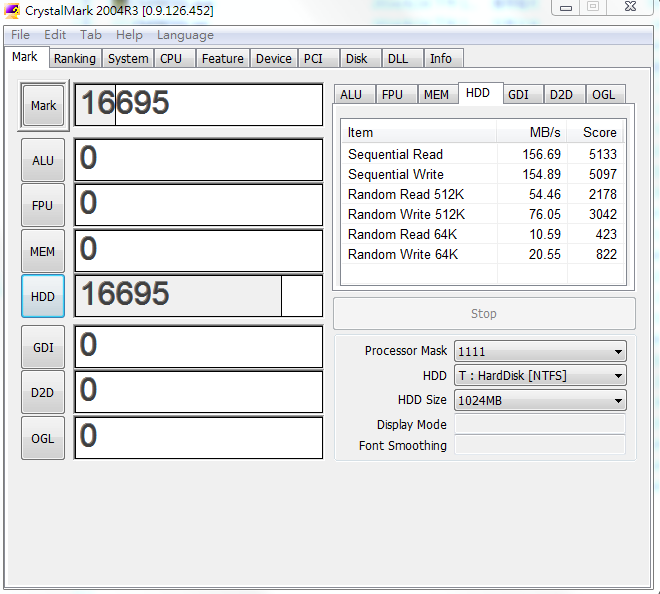This screenshot has height=594, width=660.
Task: Switch to the Feature tab
Action: tap(223, 59)
